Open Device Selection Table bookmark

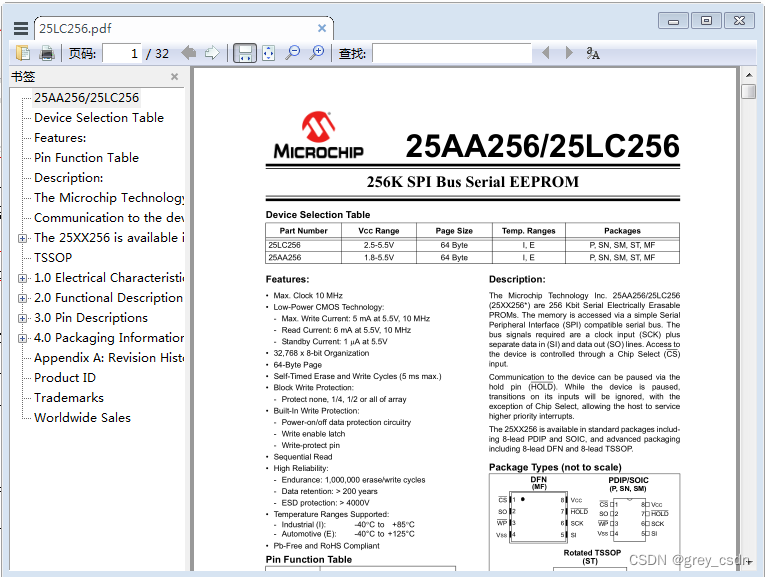coord(99,118)
